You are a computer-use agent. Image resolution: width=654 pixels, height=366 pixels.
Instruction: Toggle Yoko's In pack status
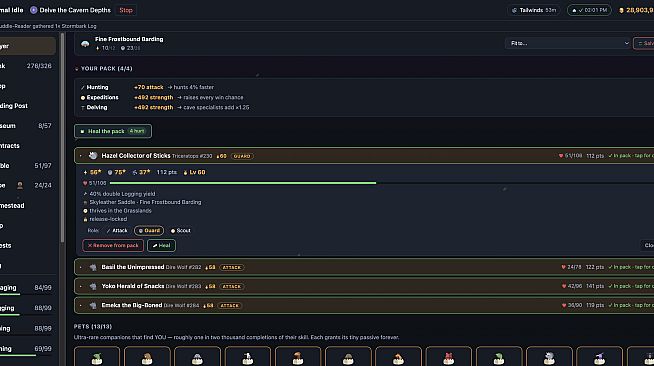tap(631, 286)
